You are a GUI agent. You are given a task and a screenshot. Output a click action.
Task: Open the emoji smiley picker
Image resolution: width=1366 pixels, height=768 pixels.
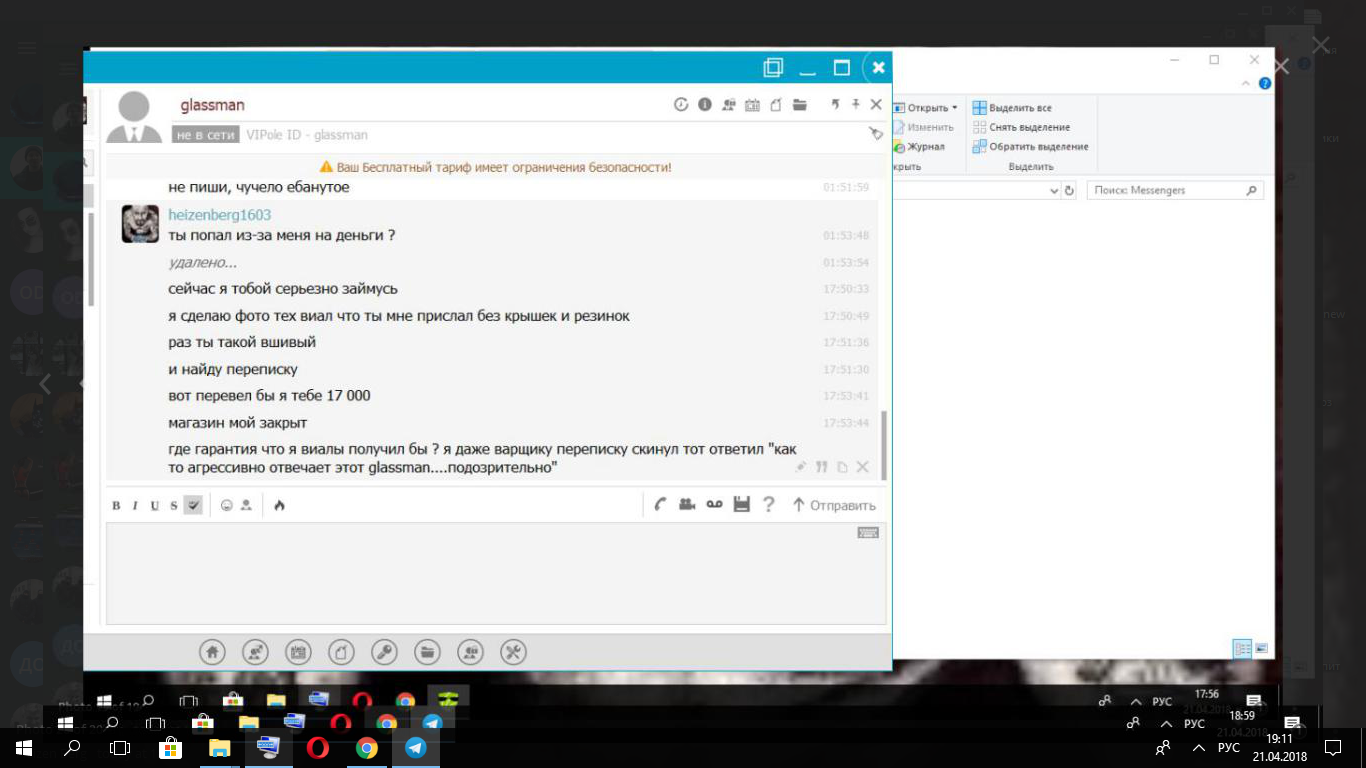(x=227, y=506)
